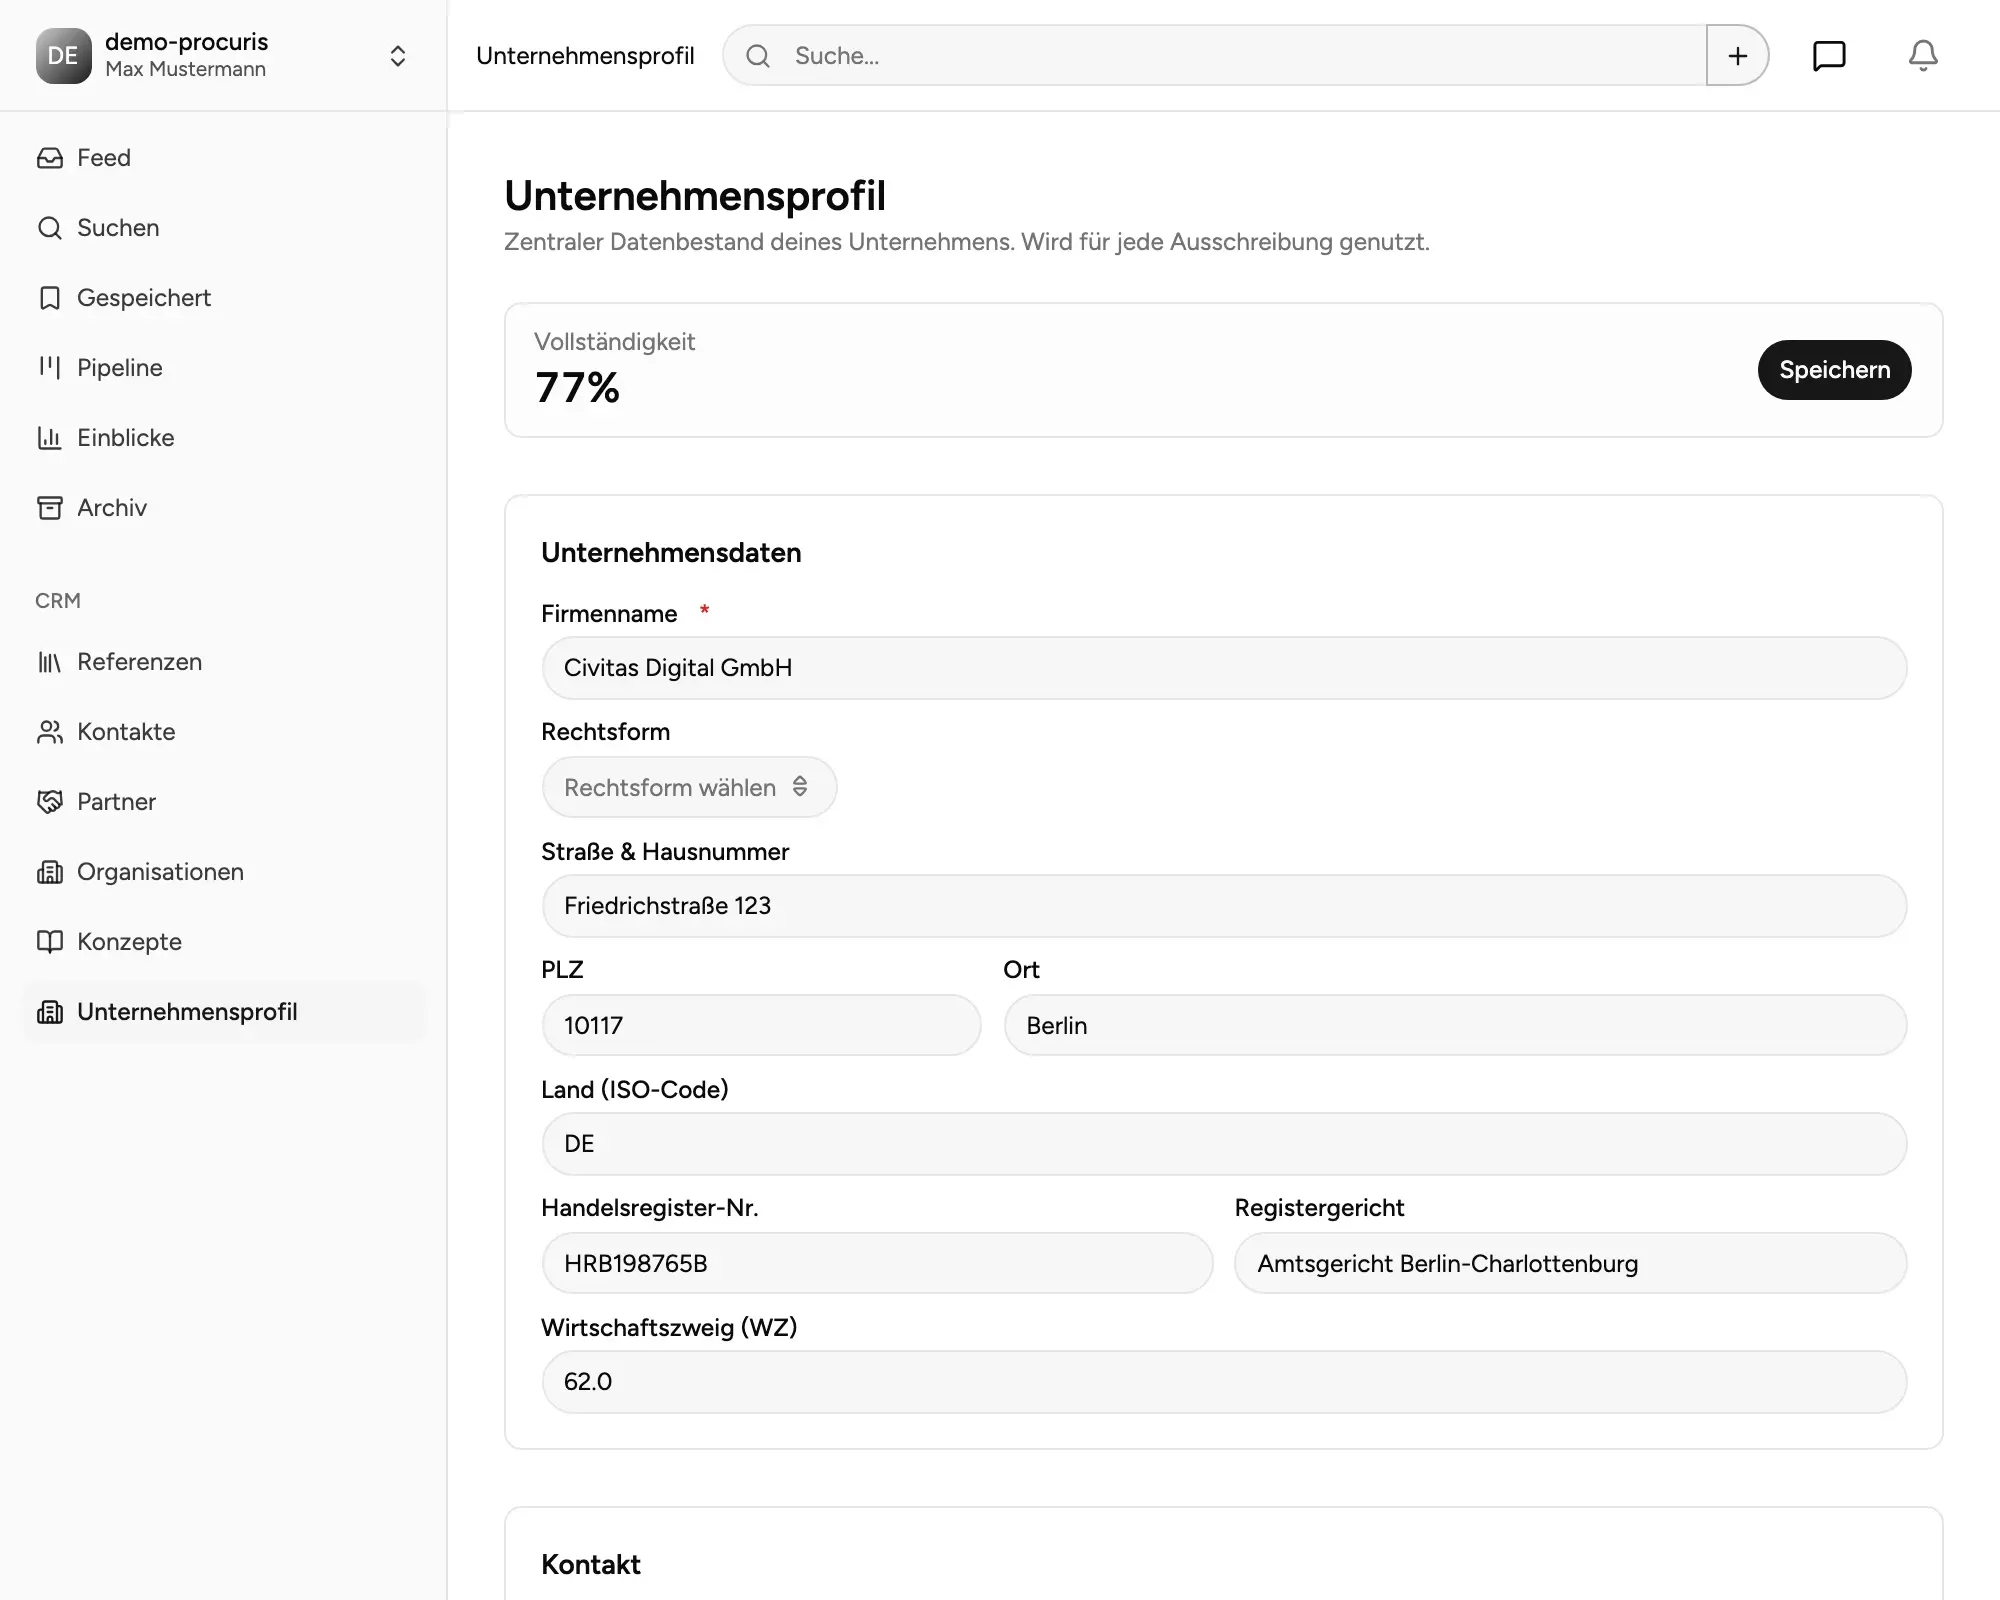Open notifications bell icon
Image resolution: width=2000 pixels, height=1600 pixels.
point(1923,56)
